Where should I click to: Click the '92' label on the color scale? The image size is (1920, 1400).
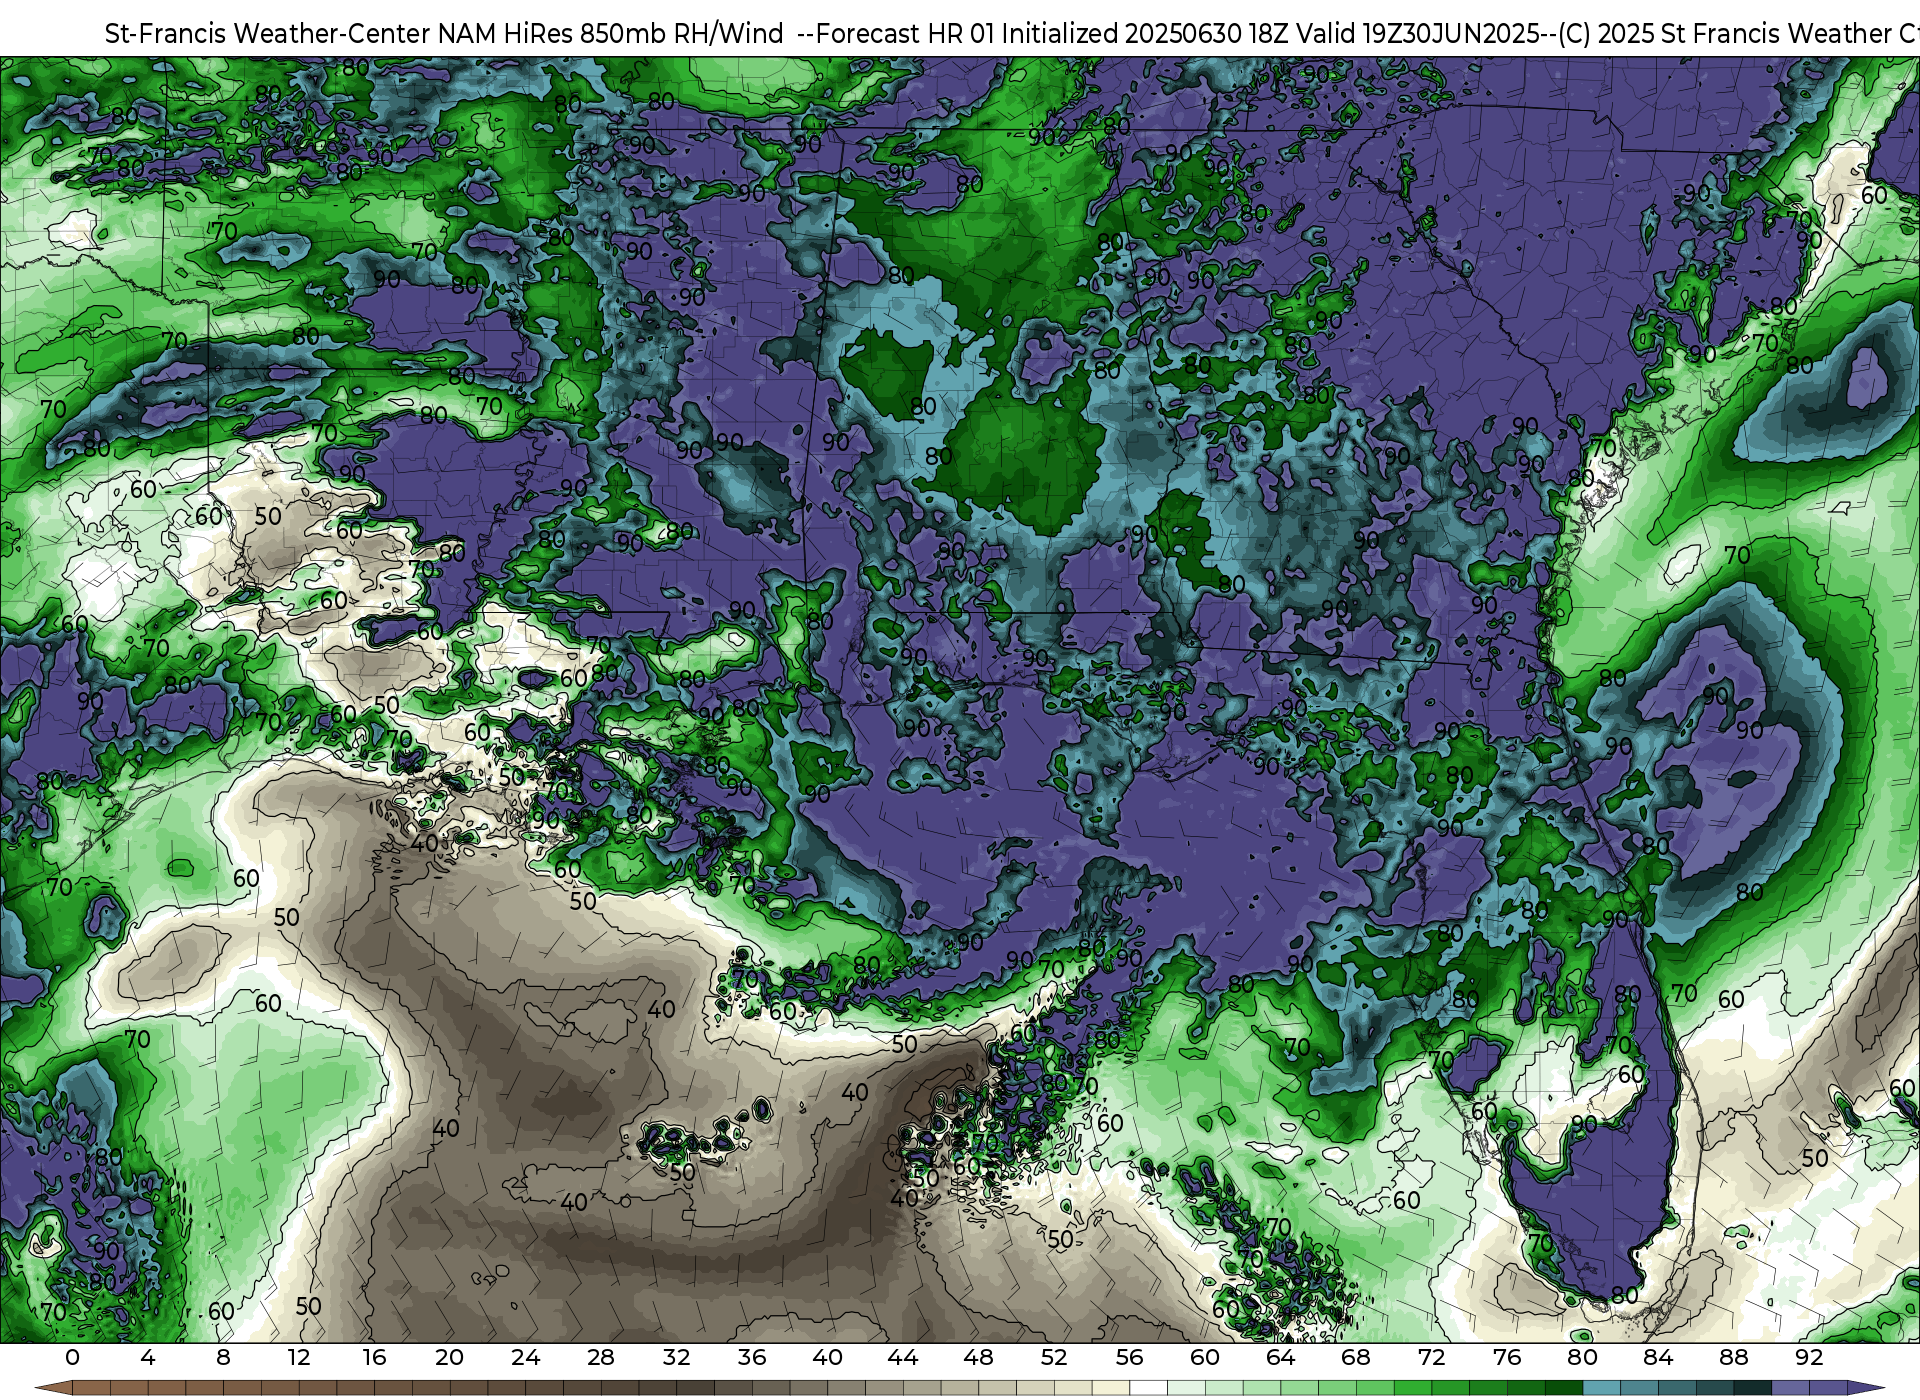(x=1809, y=1357)
